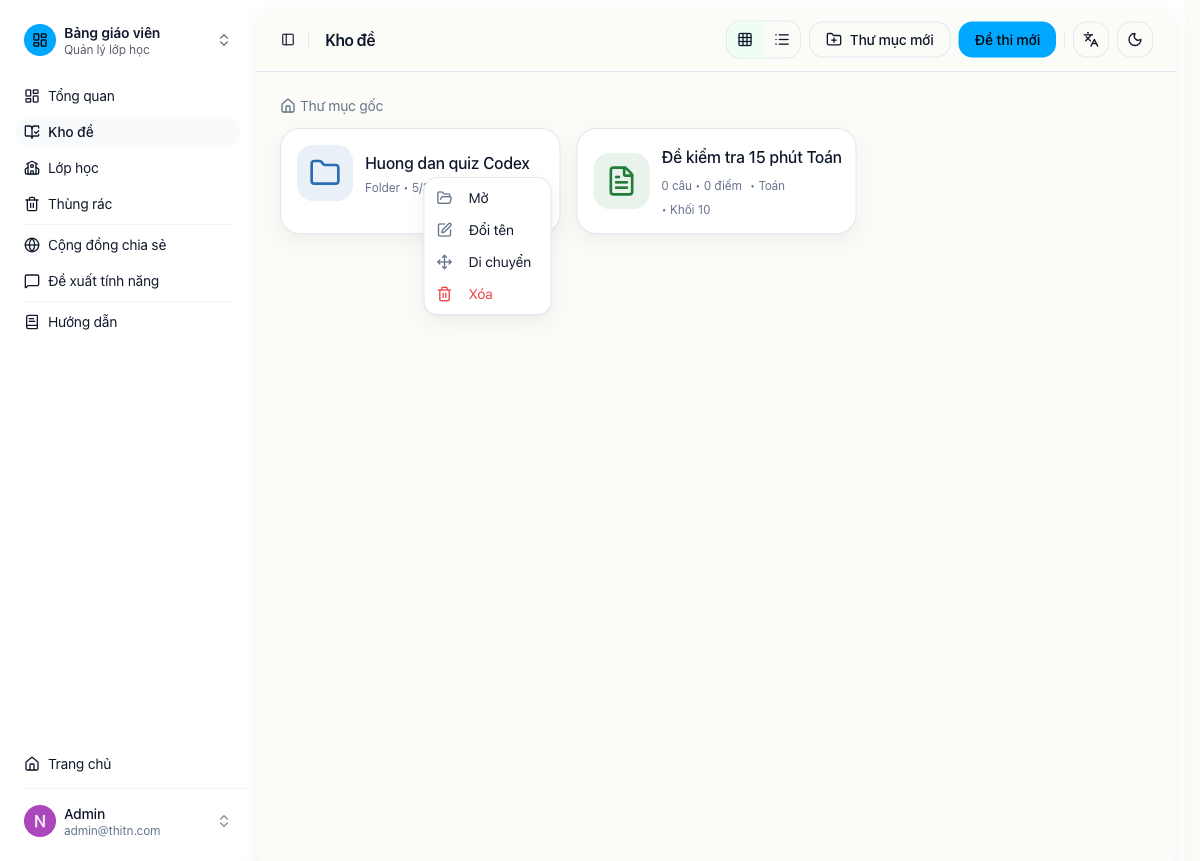Choose Xóa in context menu

point(488,294)
